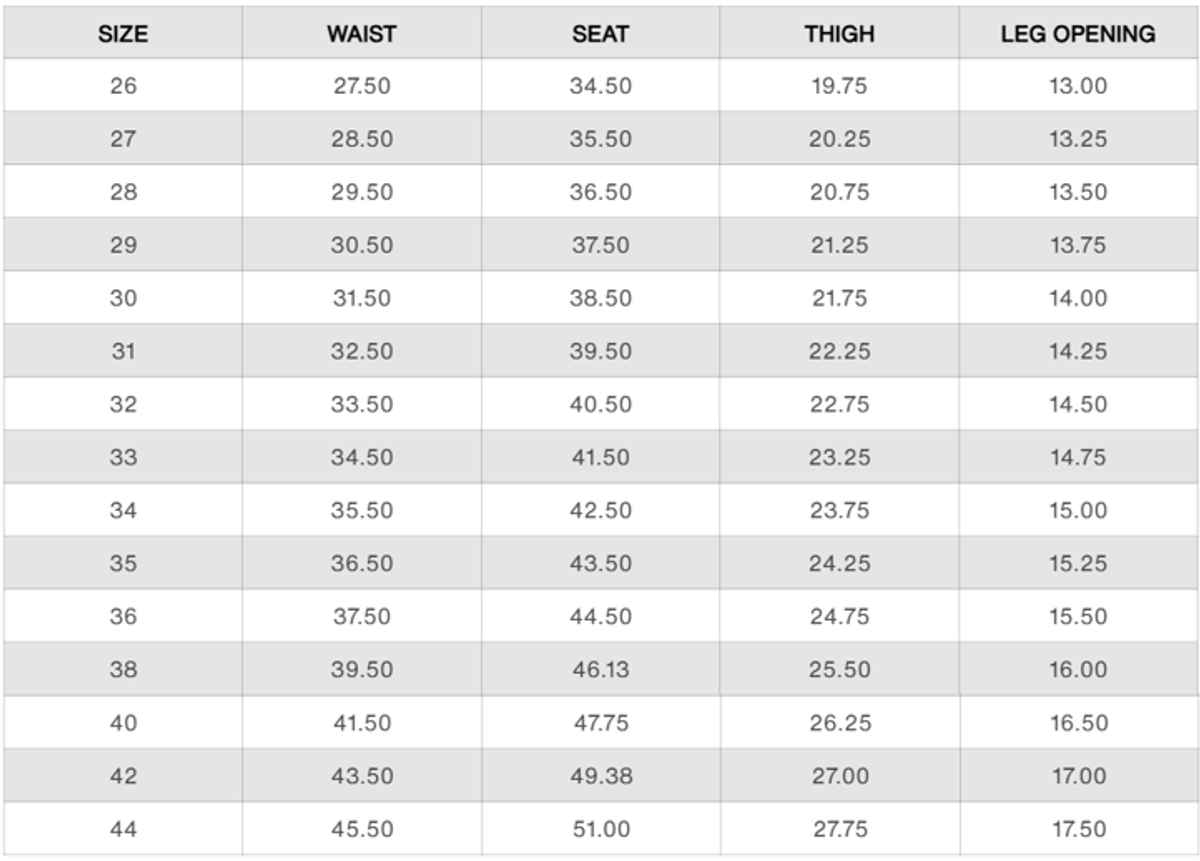The width and height of the screenshot is (1200, 861).
Task: Click leg opening value 15.00
Action: [x=1078, y=510]
